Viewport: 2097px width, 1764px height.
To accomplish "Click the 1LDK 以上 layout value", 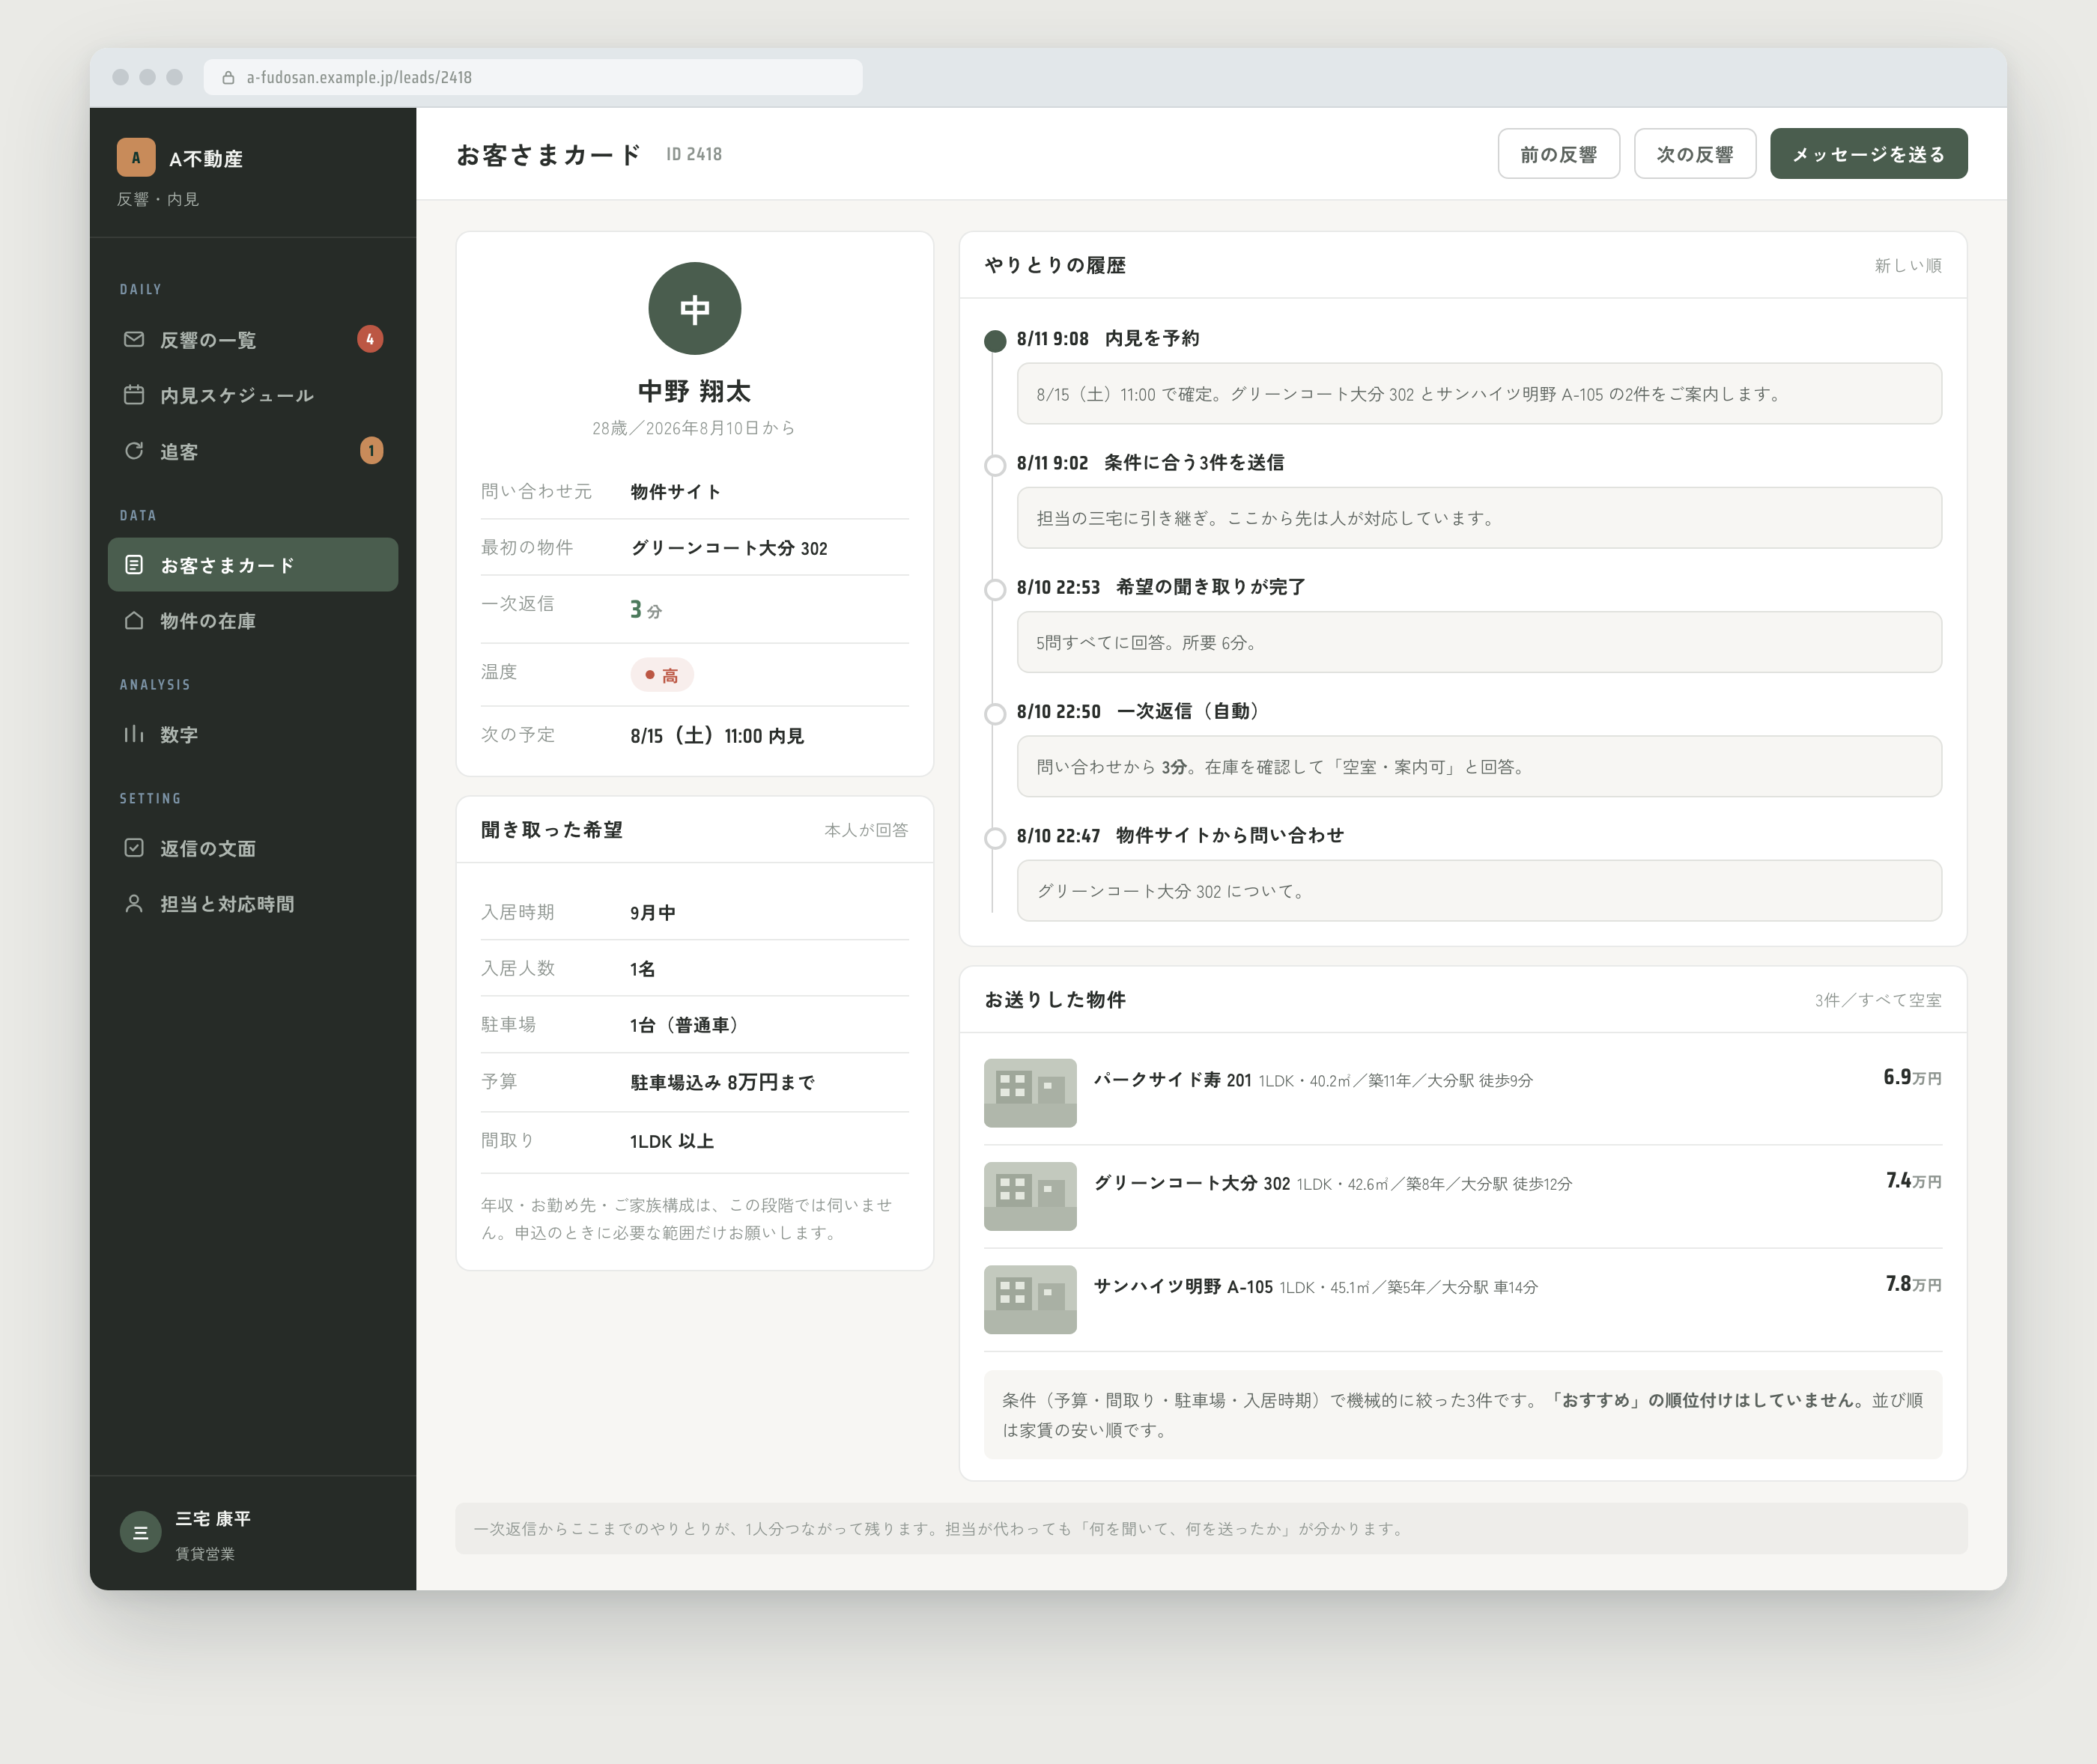I will 672,1141.
